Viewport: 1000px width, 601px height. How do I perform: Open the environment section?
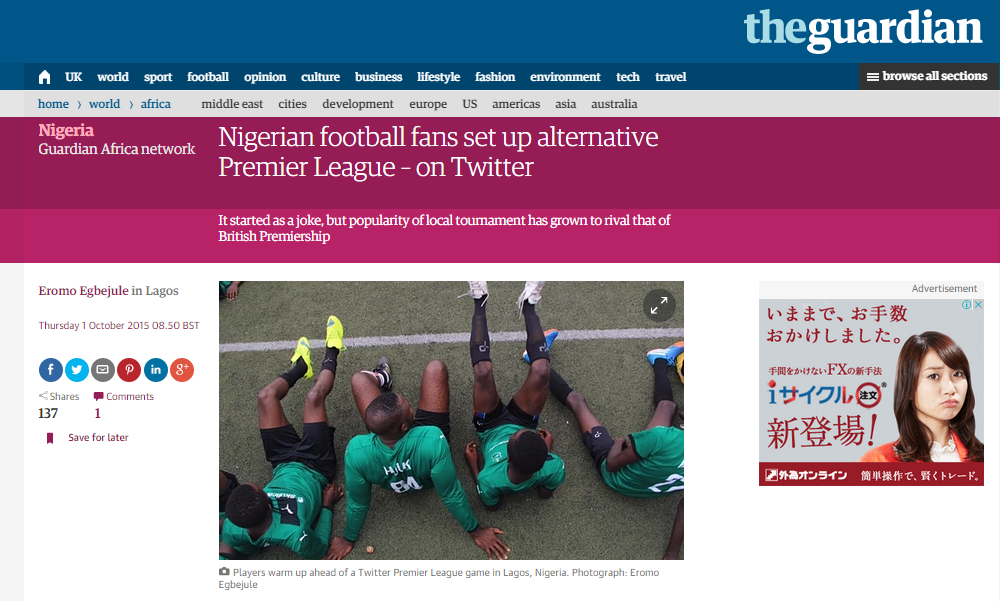[x=565, y=77]
